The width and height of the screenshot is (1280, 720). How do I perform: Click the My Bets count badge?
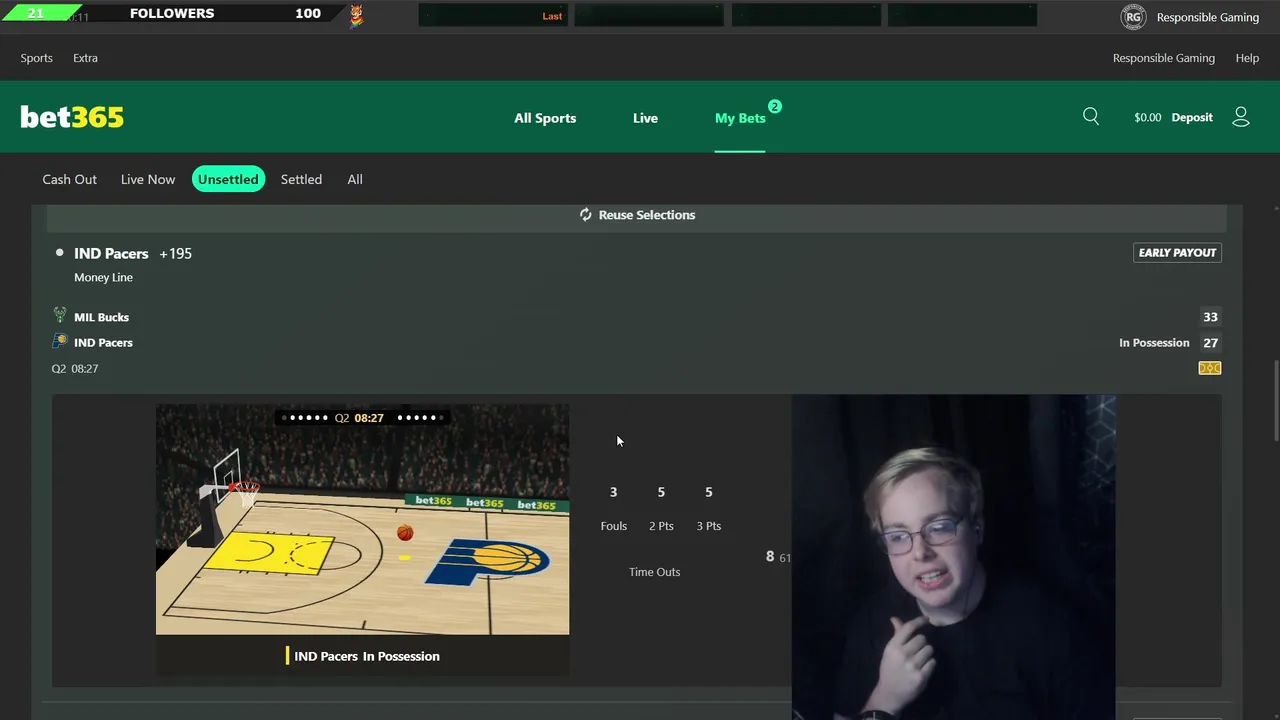click(774, 106)
